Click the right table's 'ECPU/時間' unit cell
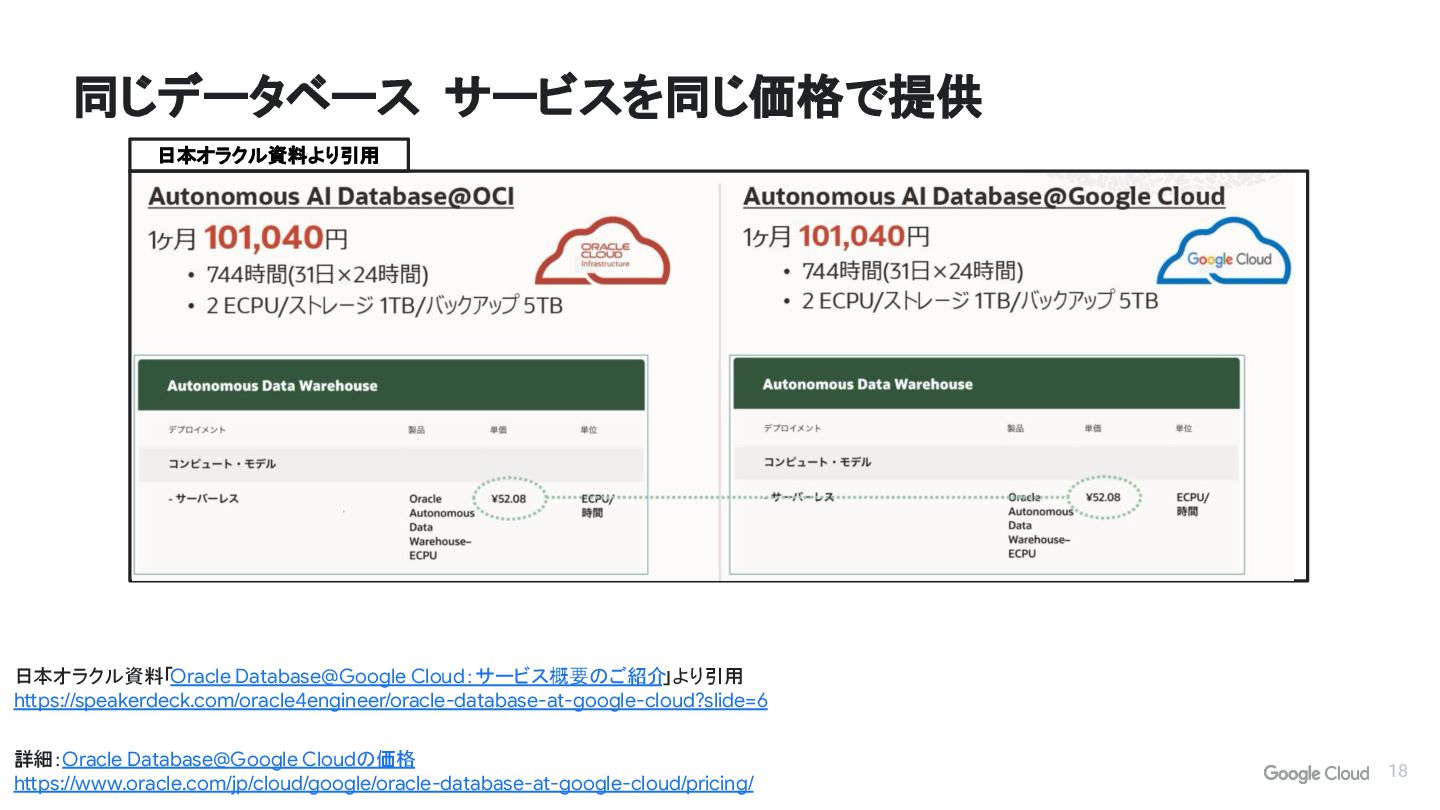Screen dimensions: 1440x810 coord(1193,503)
